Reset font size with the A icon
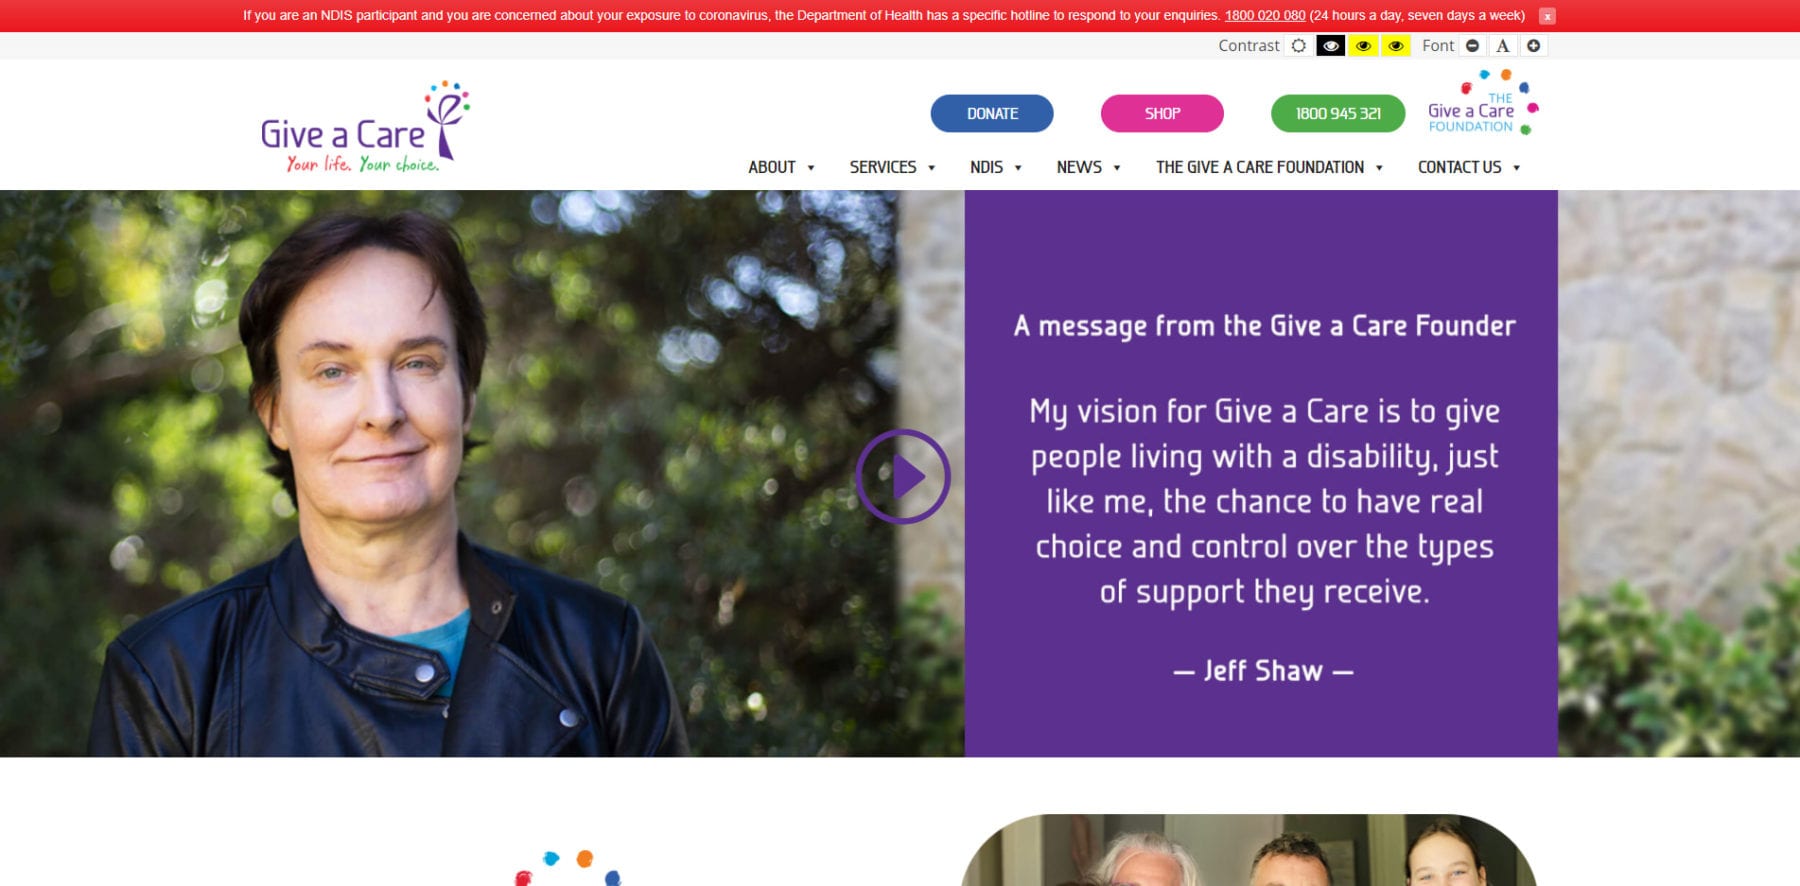This screenshot has height=886, width=1800. pyautogui.click(x=1502, y=46)
